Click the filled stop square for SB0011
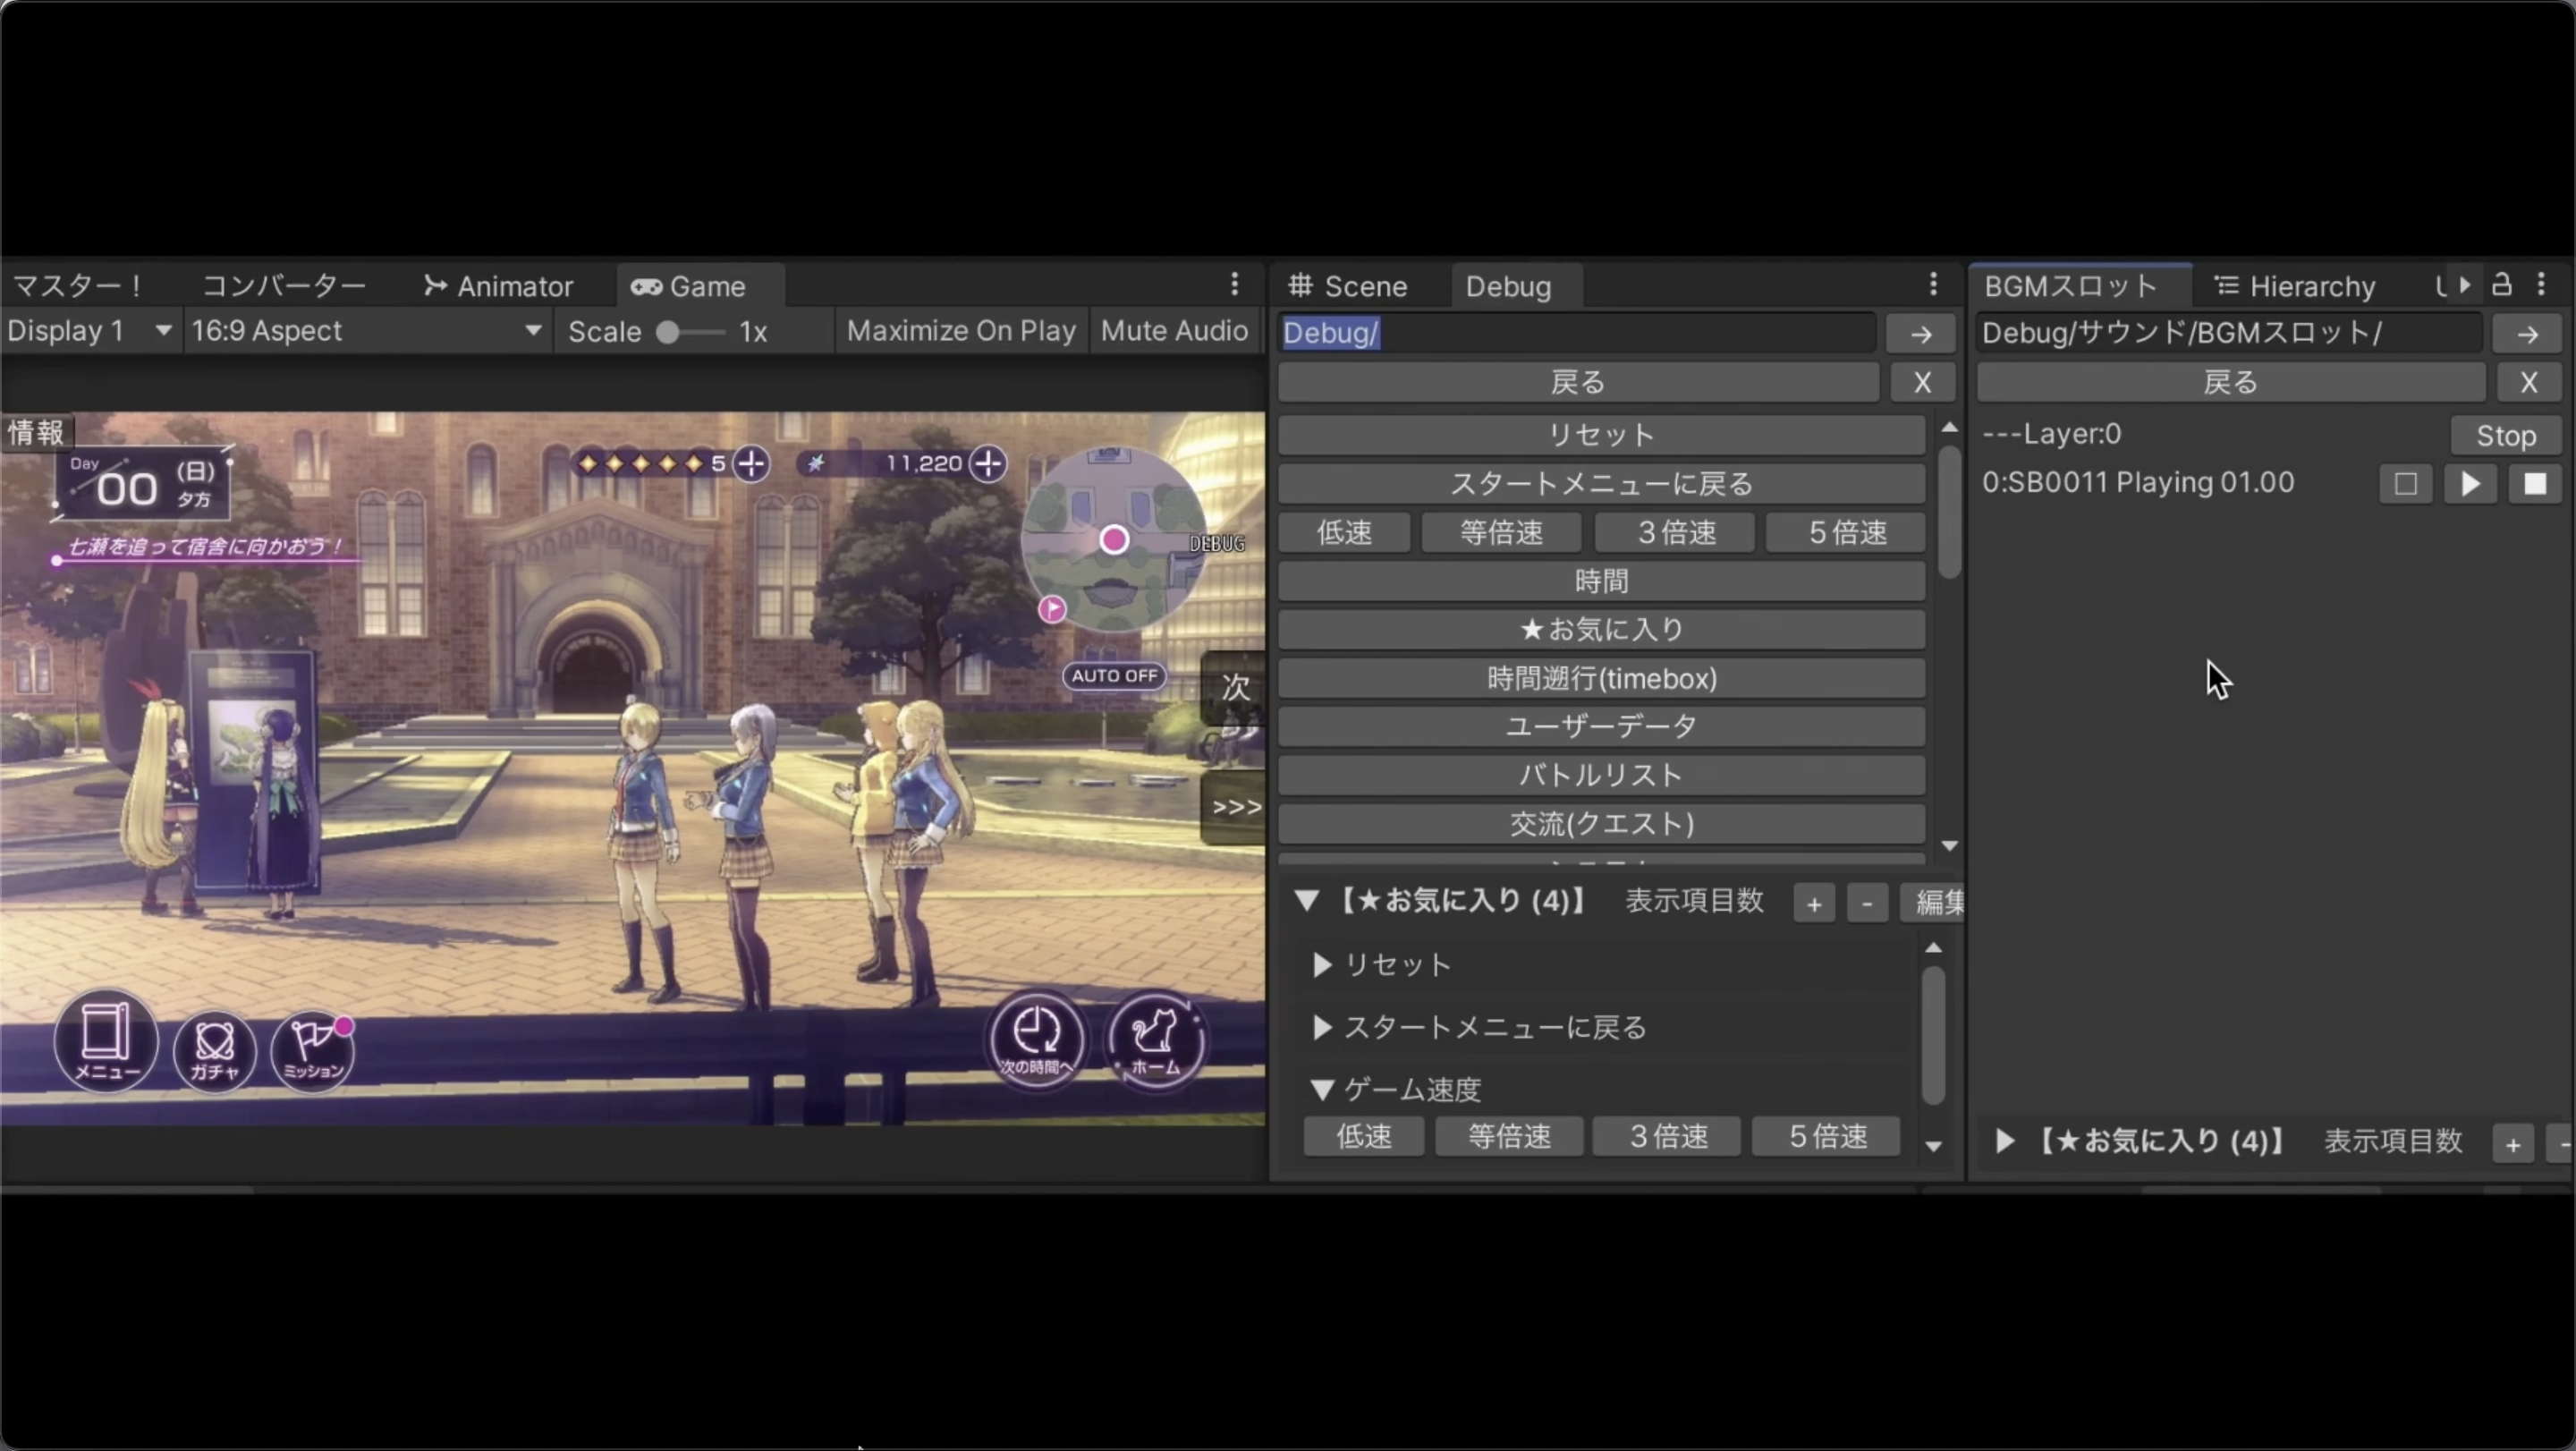 click(2534, 484)
